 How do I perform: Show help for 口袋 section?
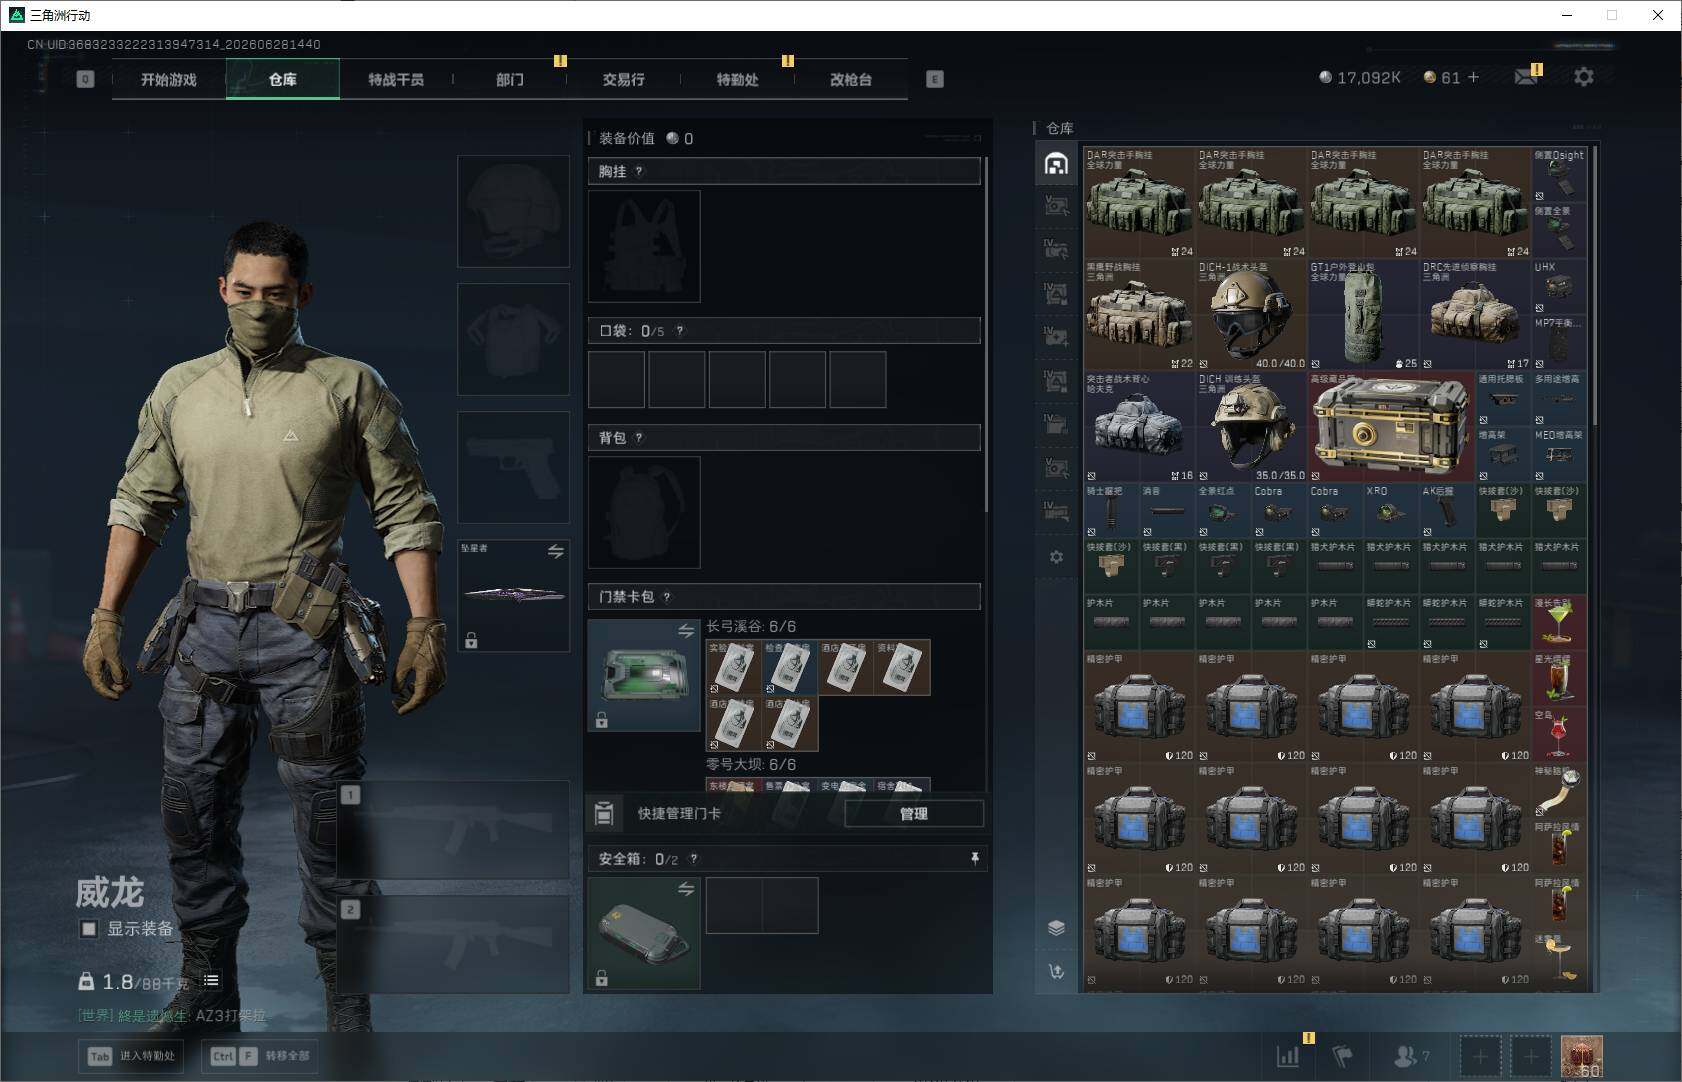click(x=680, y=331)
